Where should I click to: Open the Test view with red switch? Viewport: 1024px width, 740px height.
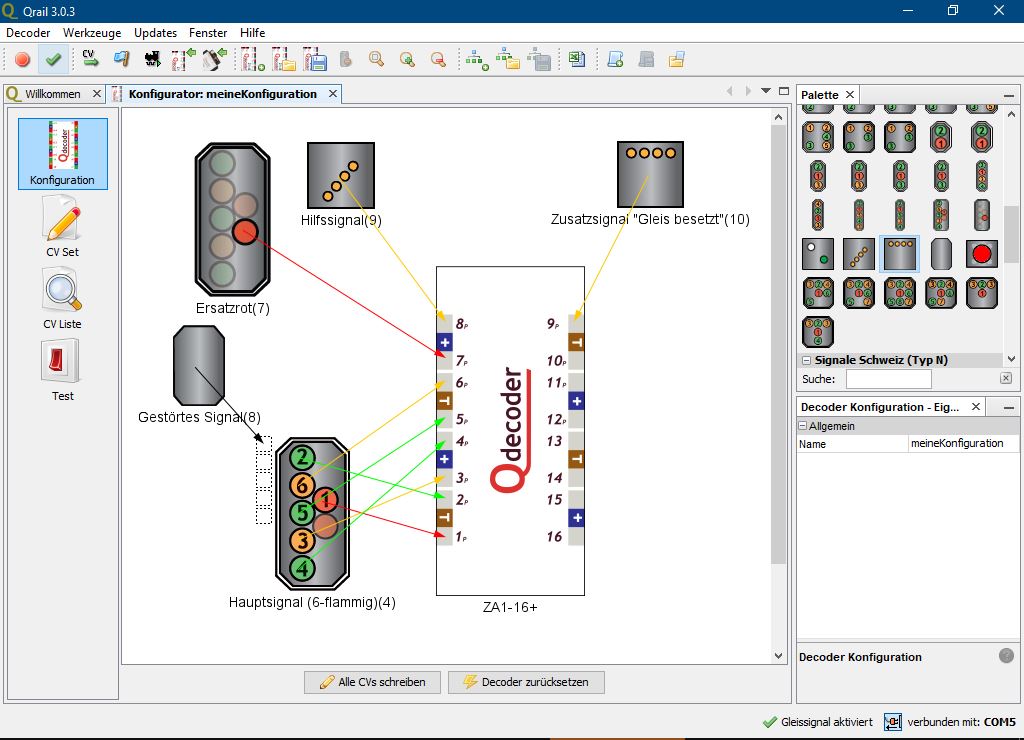(x=63, y=371)
